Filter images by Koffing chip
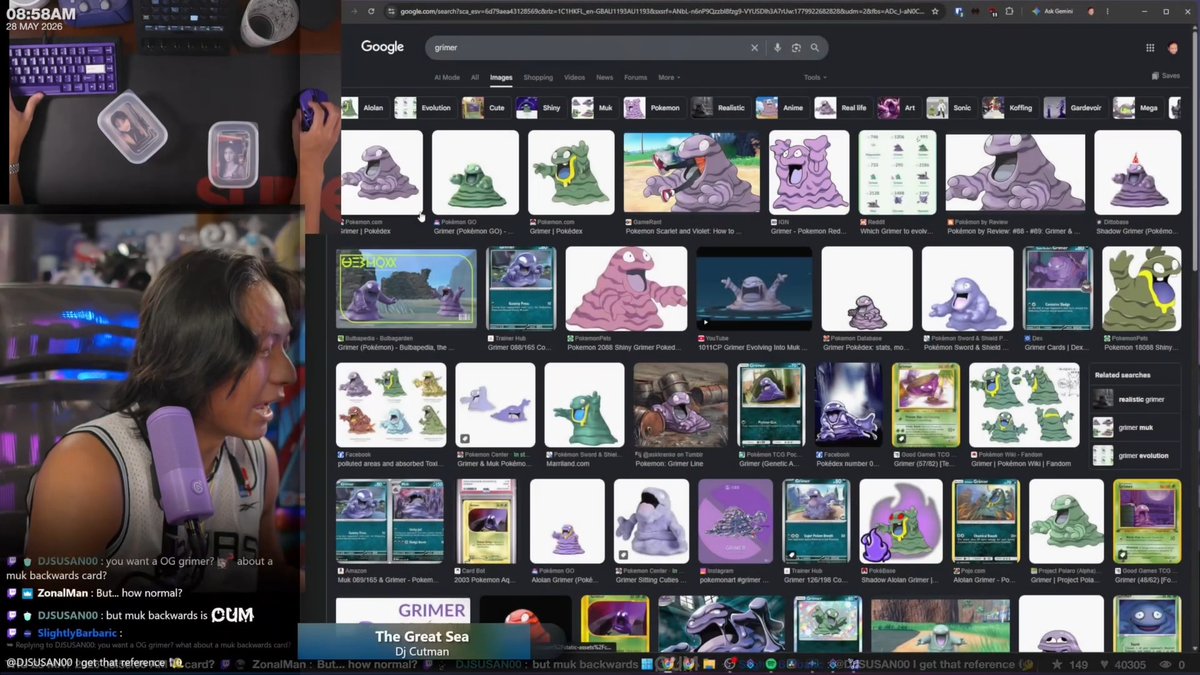The width and height of the screenshot is (1200, 675). (1010, 108)
